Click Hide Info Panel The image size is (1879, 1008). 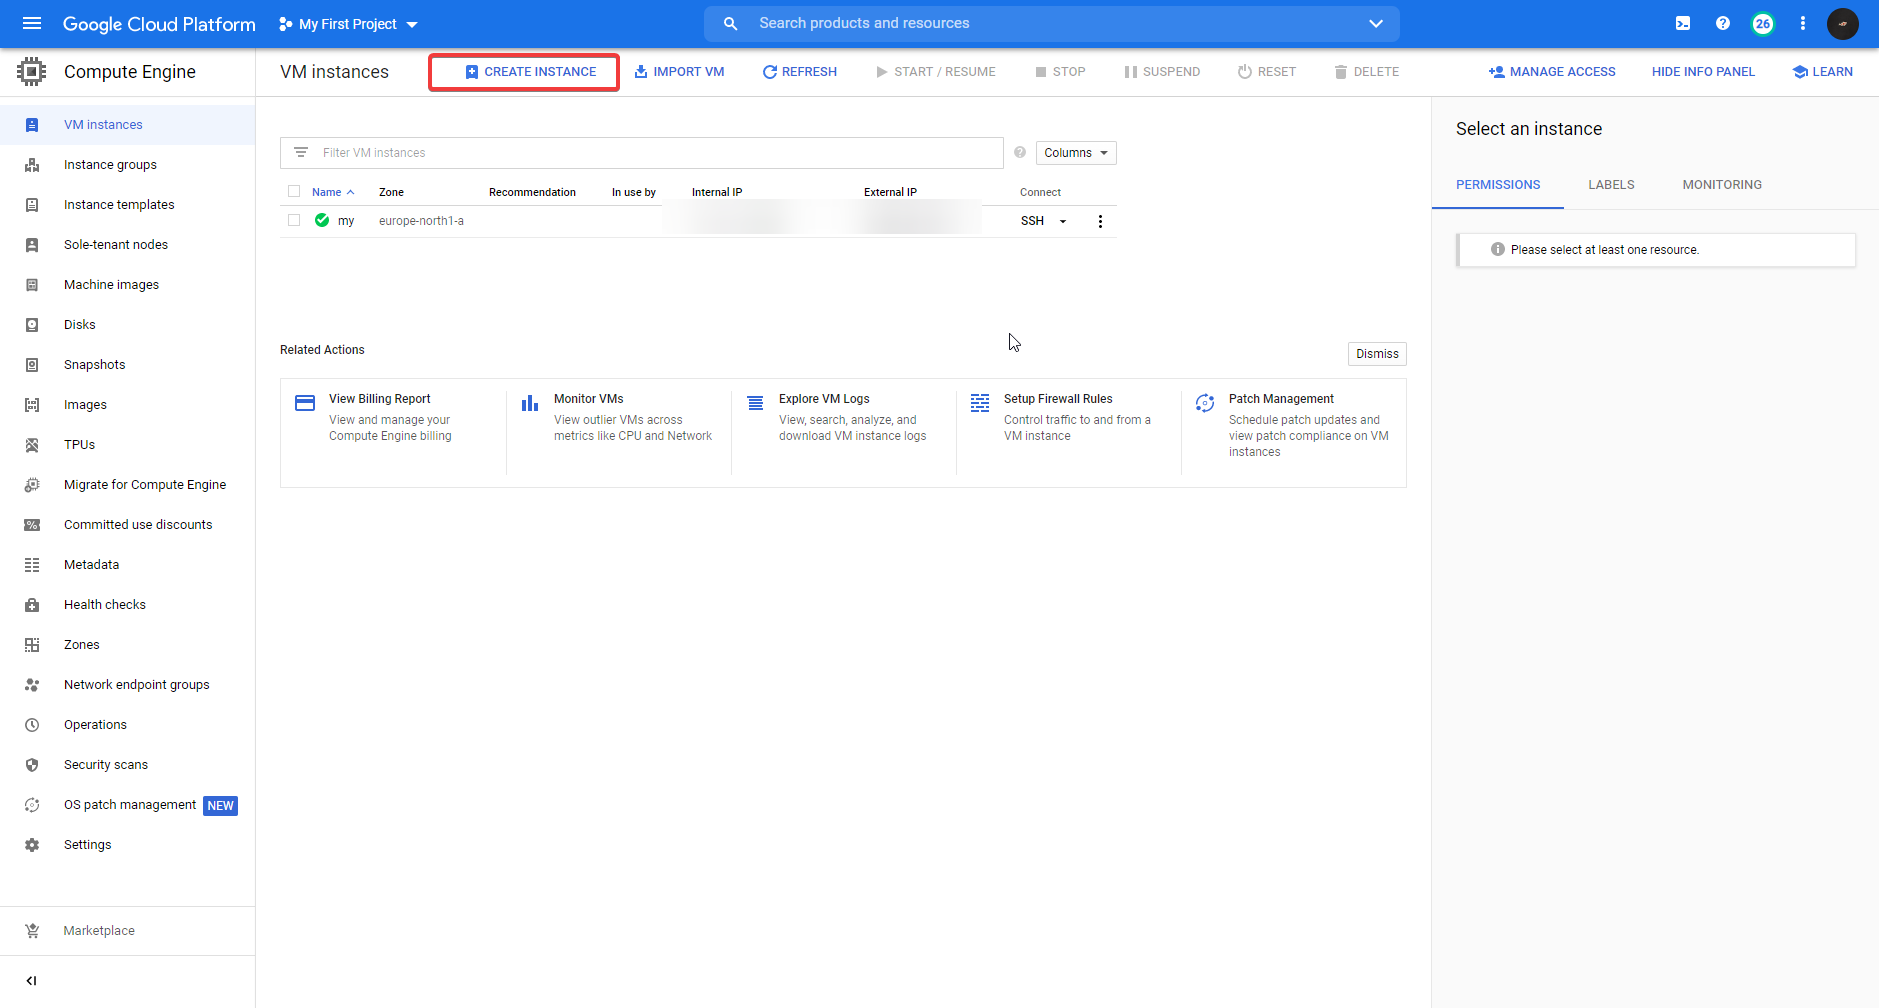pos(1703,72)
